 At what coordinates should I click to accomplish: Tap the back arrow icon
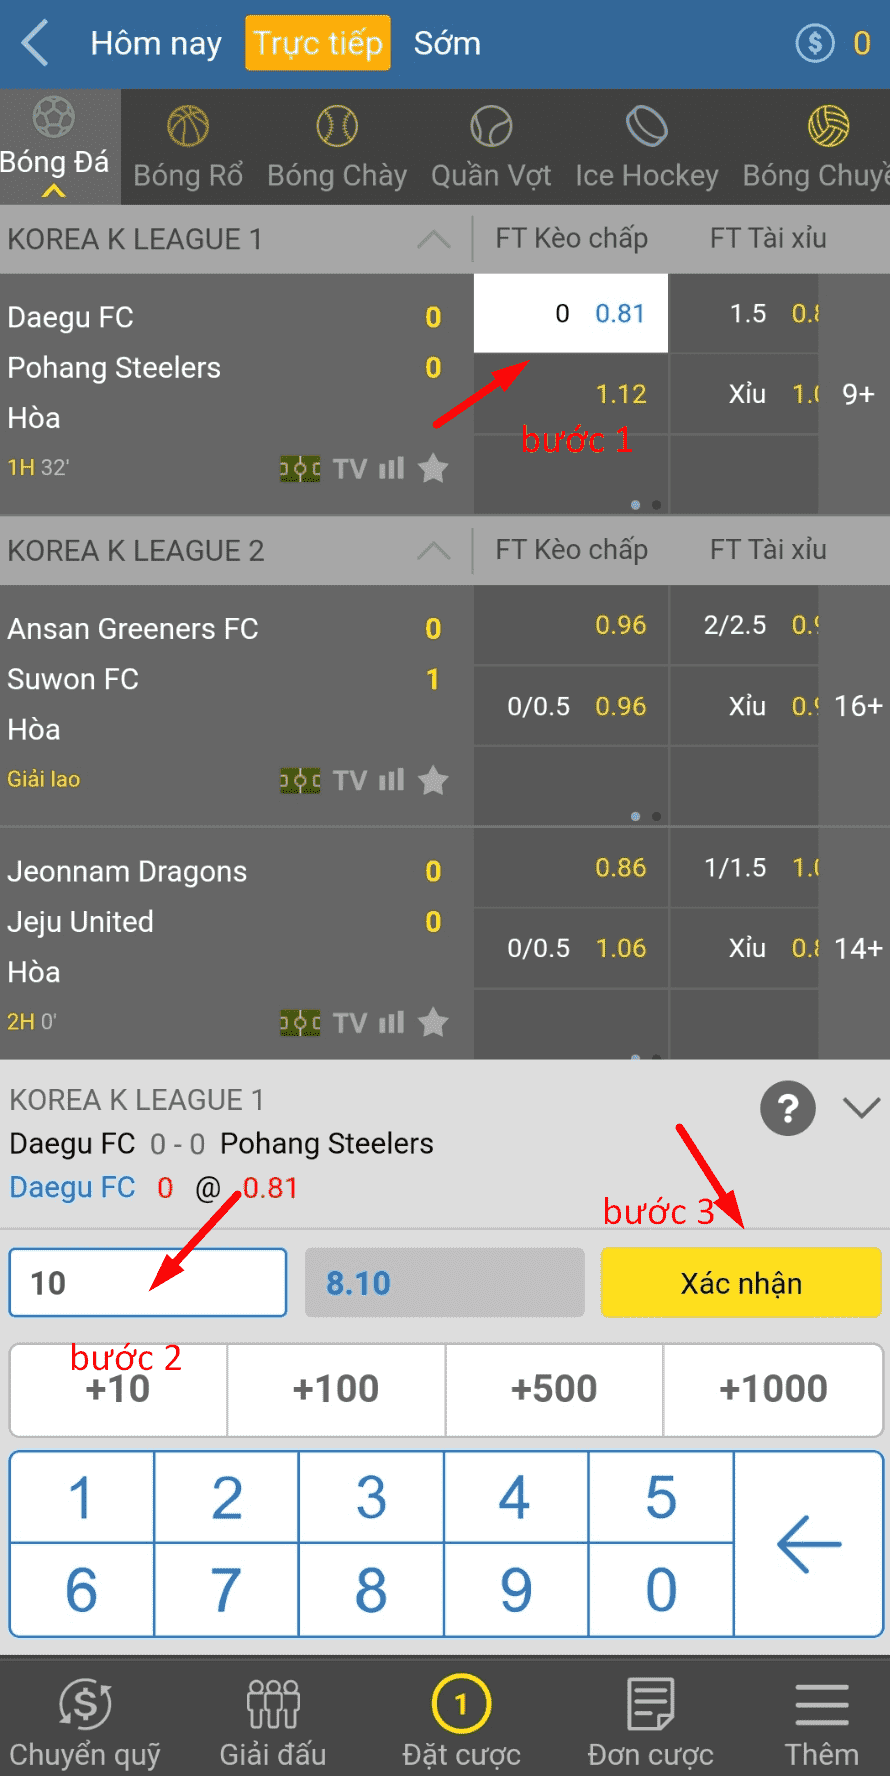[x=36, y=44]
